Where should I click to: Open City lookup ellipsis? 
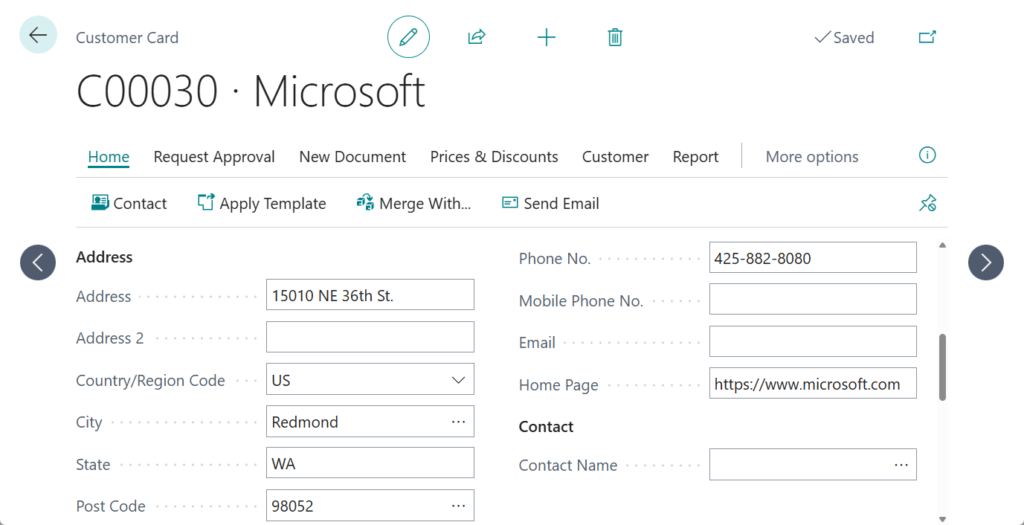click(458, 422)
